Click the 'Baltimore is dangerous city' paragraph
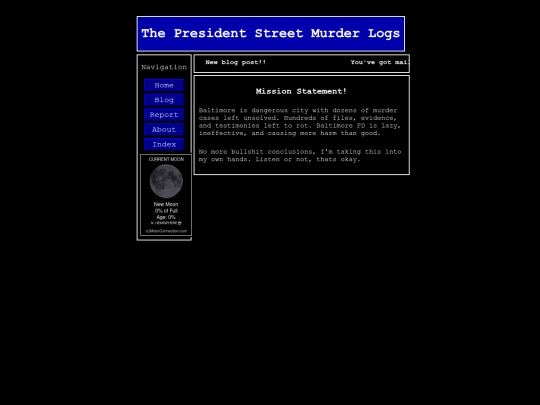Image resolution: width=540 pixels, height=405 pixels. coord(300,122)
